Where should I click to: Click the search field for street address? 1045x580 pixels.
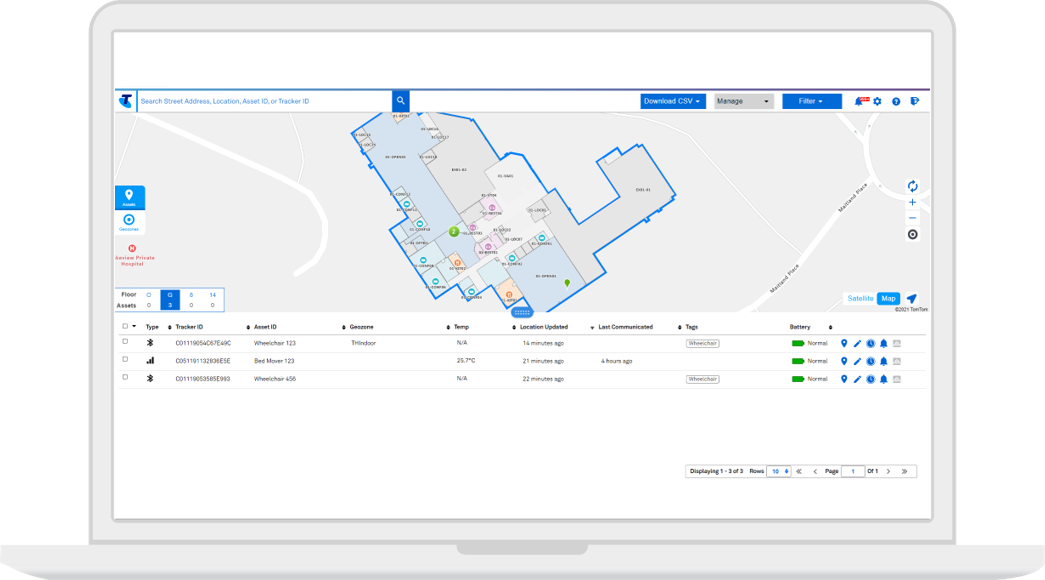(x=260, y=101)
